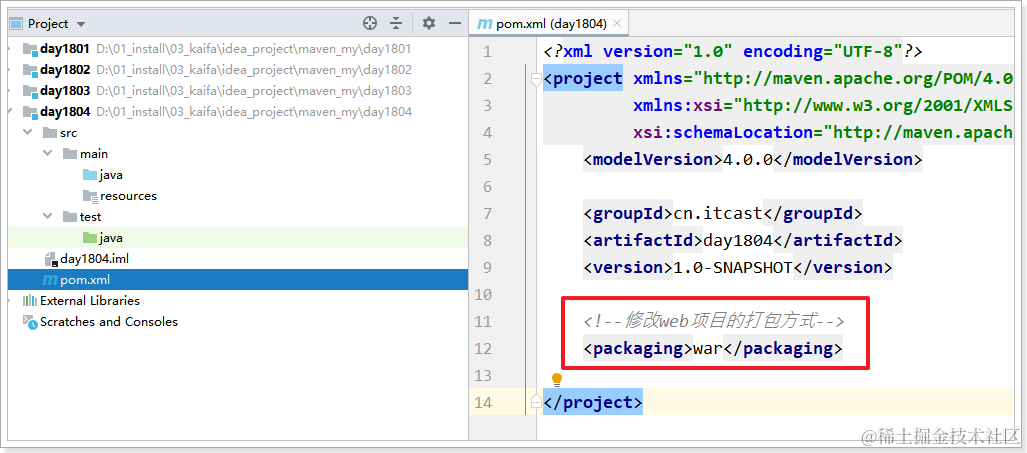Image resolution: width=1027 pixels, height=453 pixels.
Task: Open the Project panel settings gear
Action: (428, 24)
